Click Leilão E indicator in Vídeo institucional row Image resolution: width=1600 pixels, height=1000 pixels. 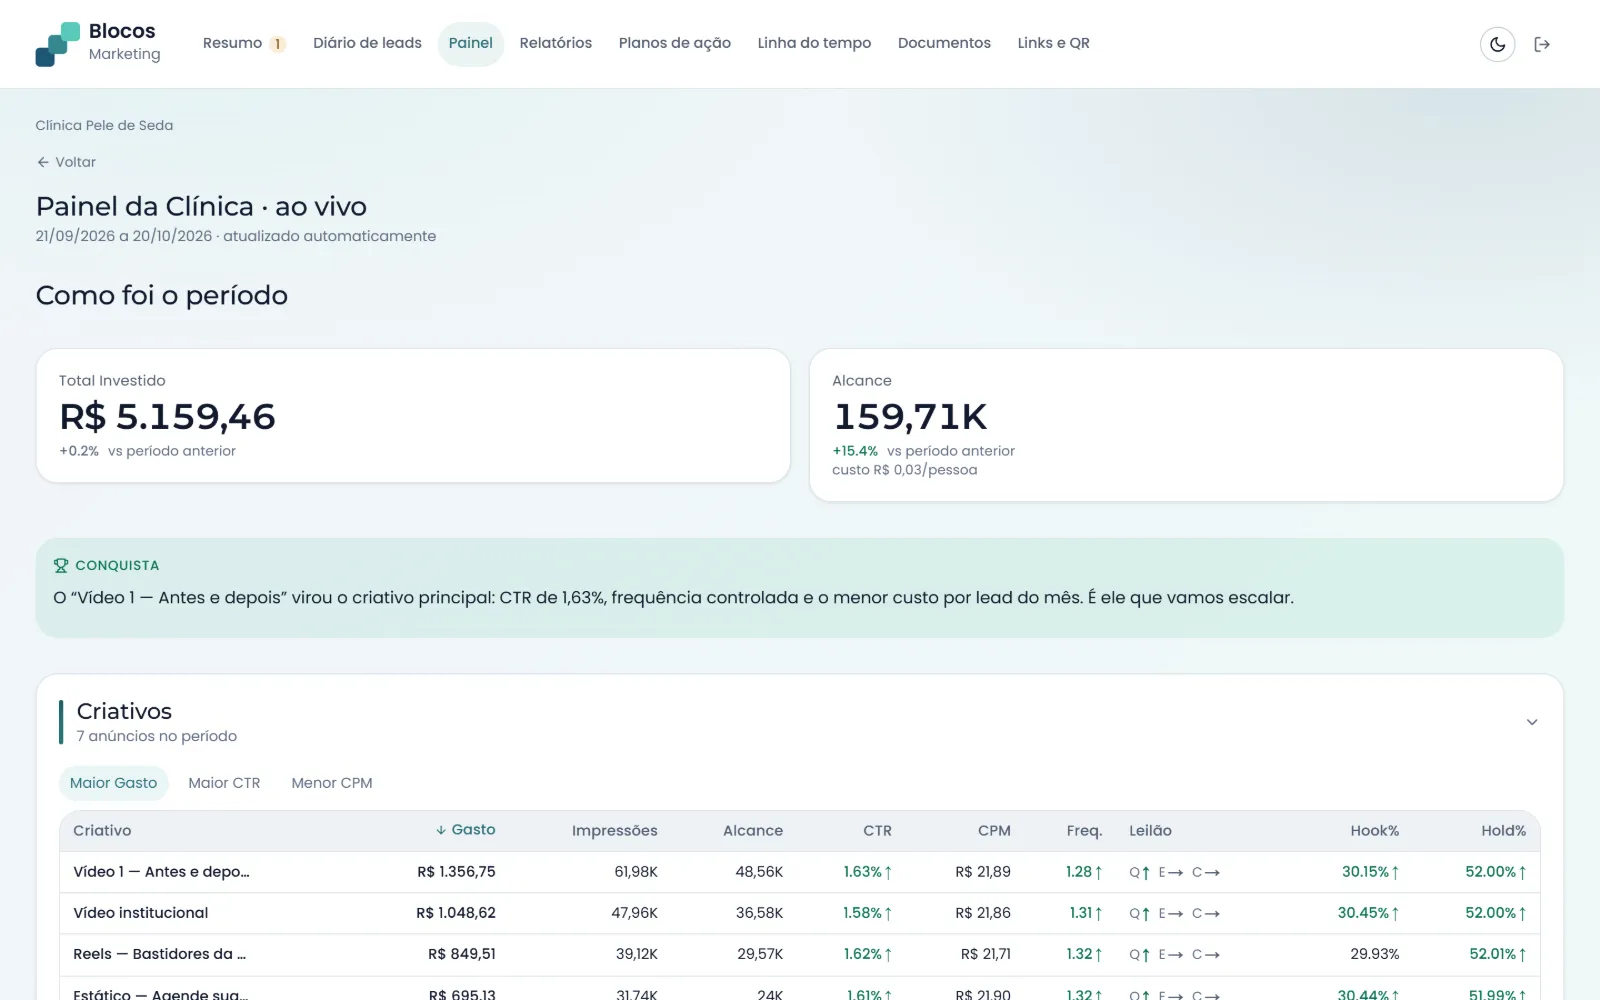coord(1171,914)
